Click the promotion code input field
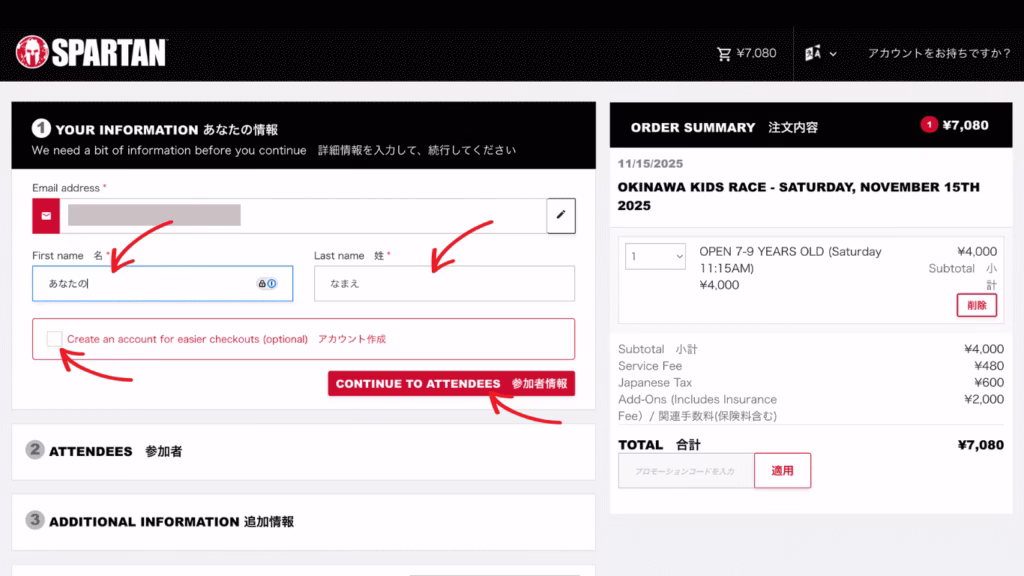This screenshot has height=576, width=1024. 686,471
